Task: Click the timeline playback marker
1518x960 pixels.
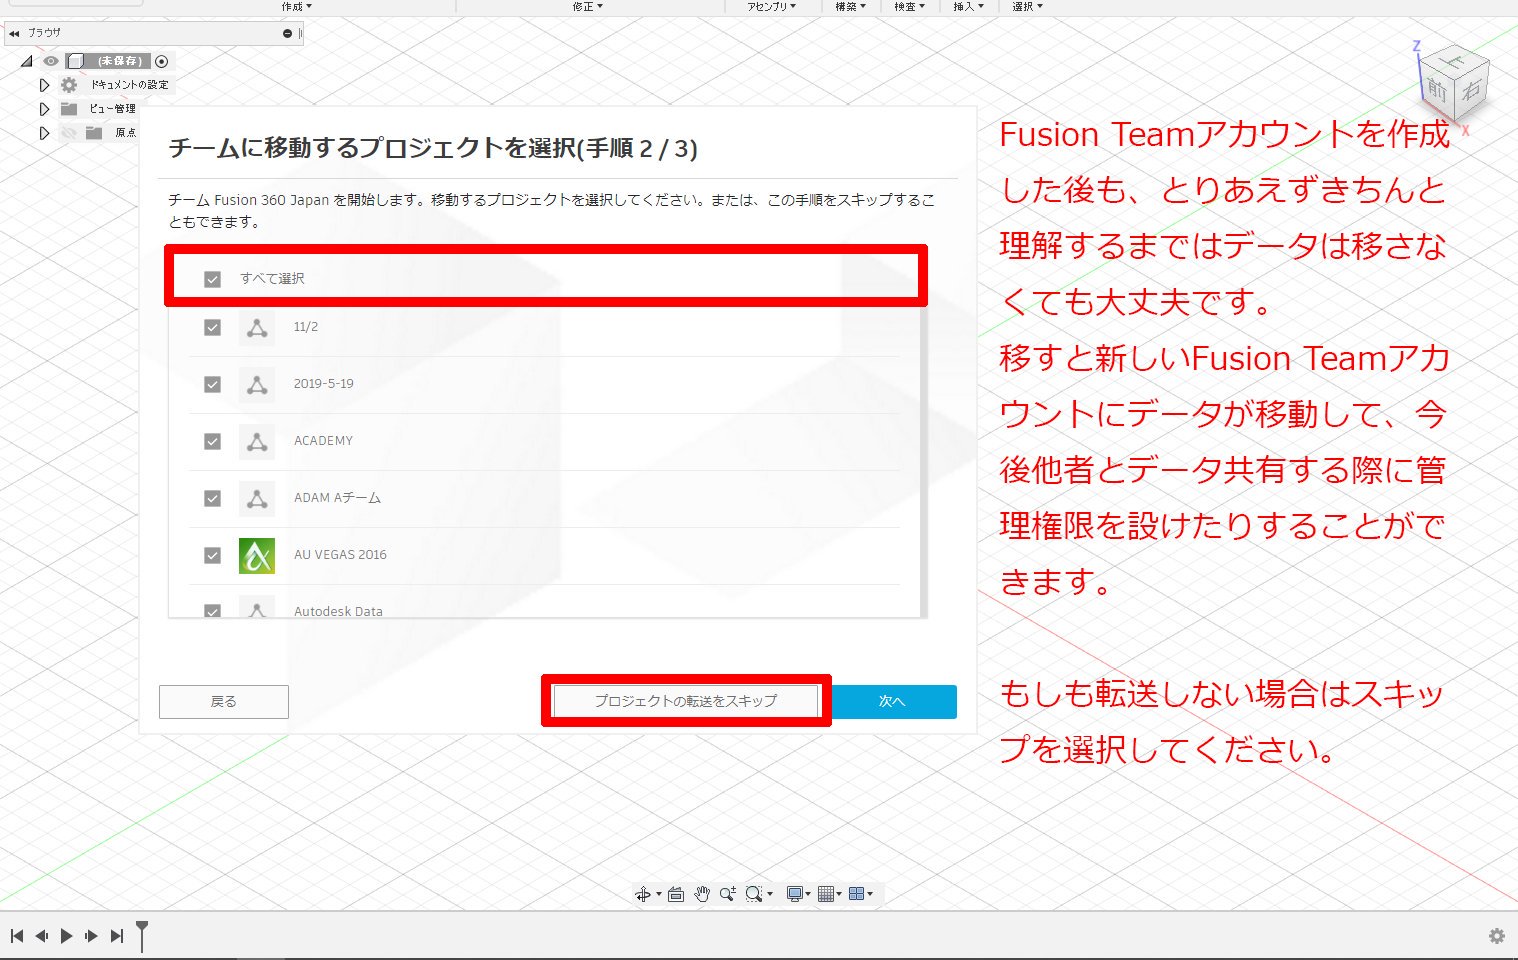Action: [143, 936]
